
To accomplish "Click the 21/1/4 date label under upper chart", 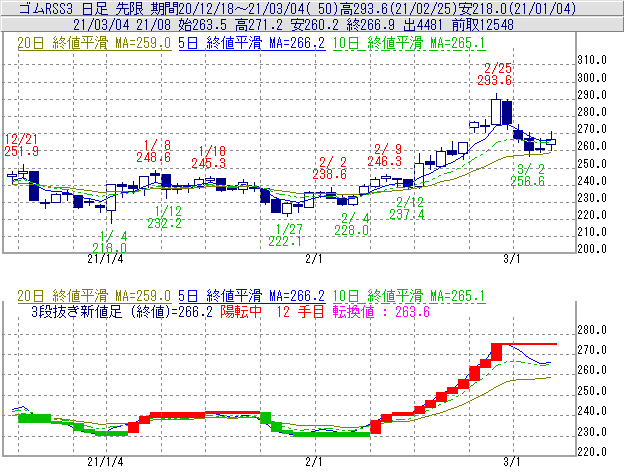I will (x=105, y=259).
